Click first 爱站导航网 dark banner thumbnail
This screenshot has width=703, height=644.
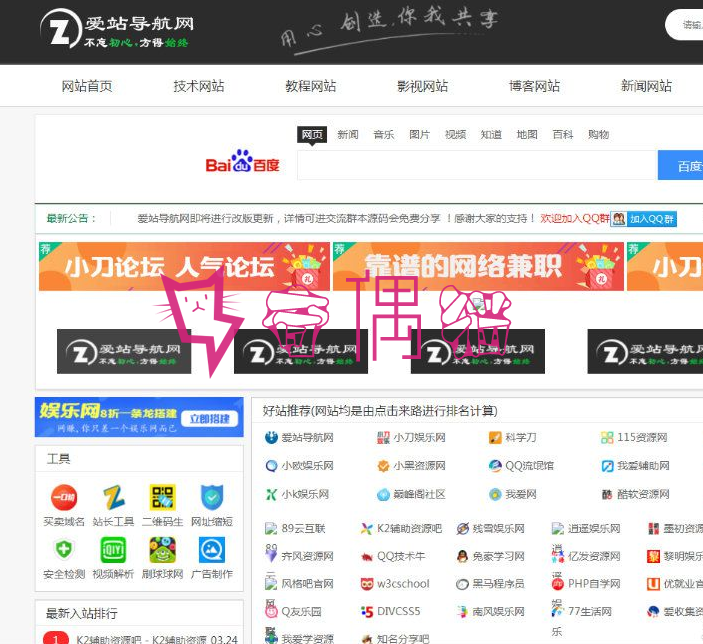(124, 352)
